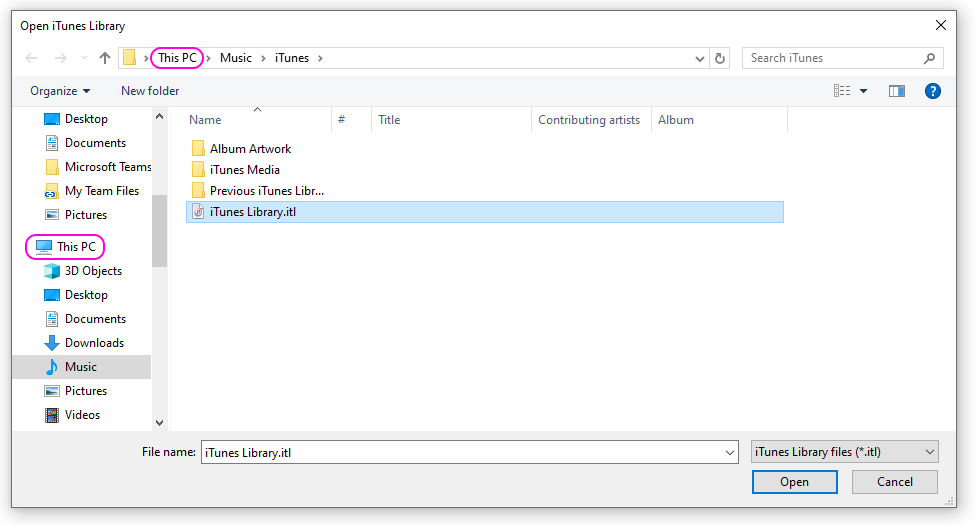Viewport: 978px width, 525px height.
Task: Click the Music note icon
Action: click(x=52, y=367)
